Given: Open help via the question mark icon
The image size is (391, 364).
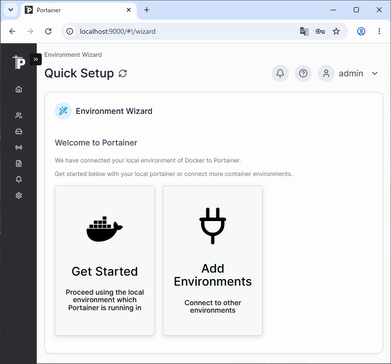Looking at the screenshot, I should pos(303,73).
